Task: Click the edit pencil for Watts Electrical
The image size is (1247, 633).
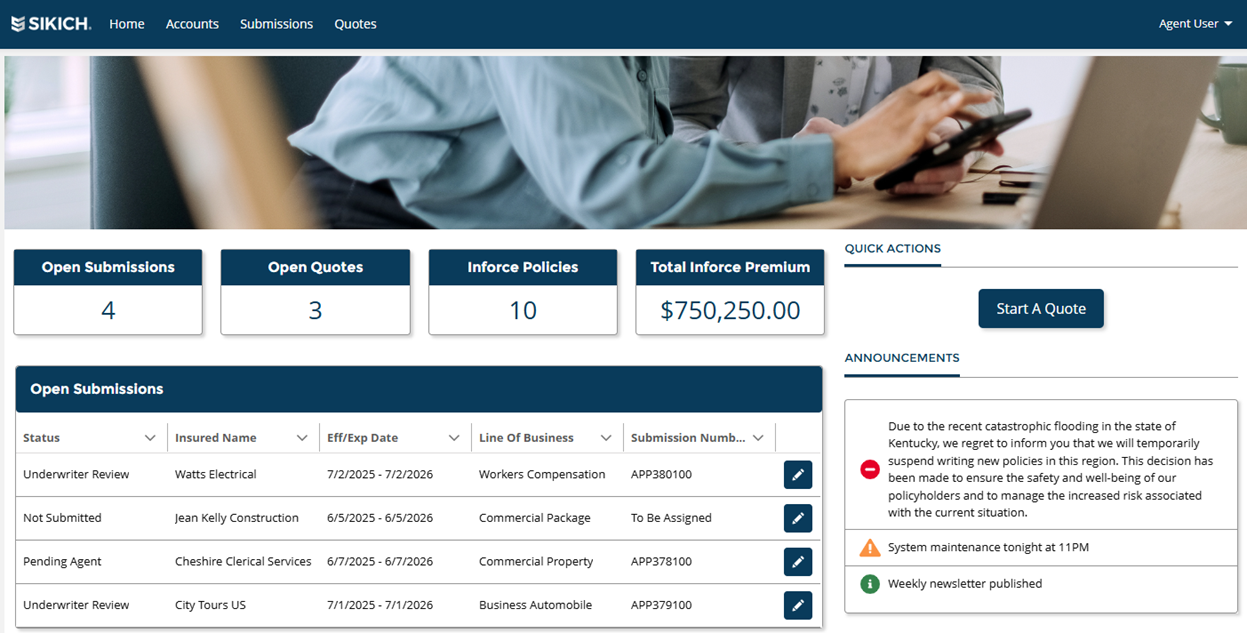Action: (797, 475)
